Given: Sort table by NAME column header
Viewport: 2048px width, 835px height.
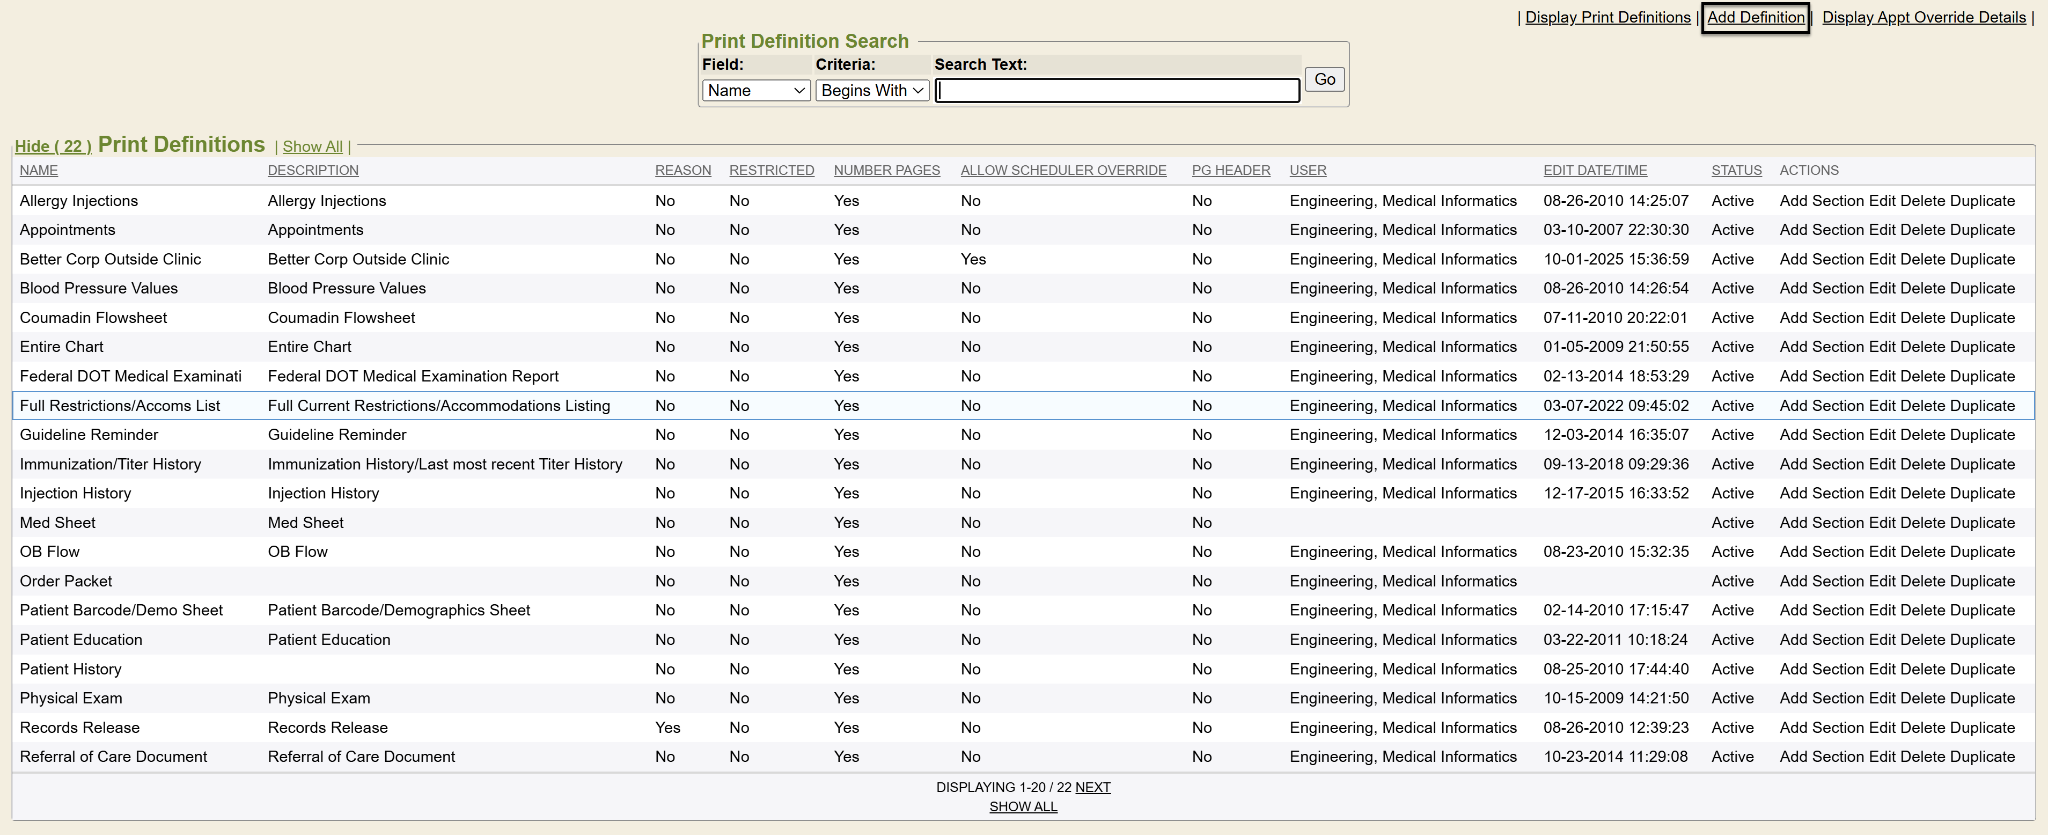Looking at the screenshot, I should [39, 171].
